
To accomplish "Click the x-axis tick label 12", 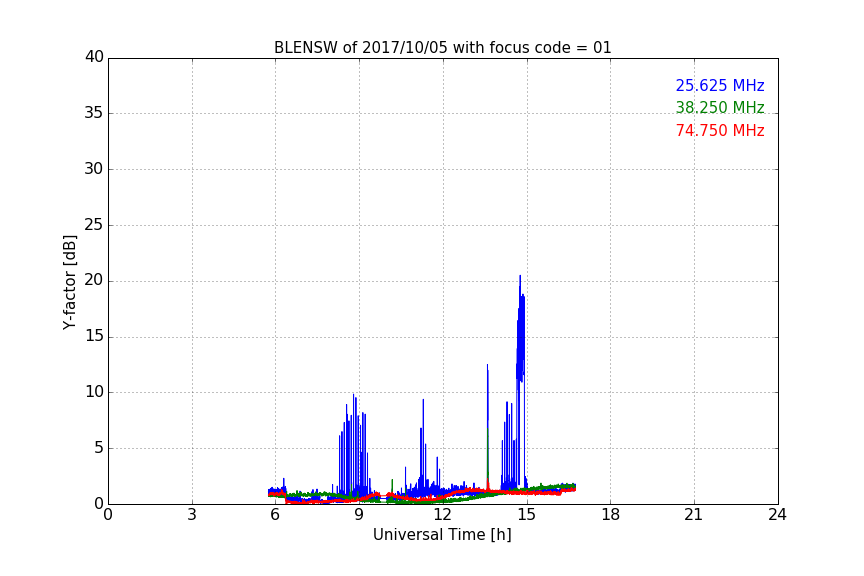I will (442, 515).
